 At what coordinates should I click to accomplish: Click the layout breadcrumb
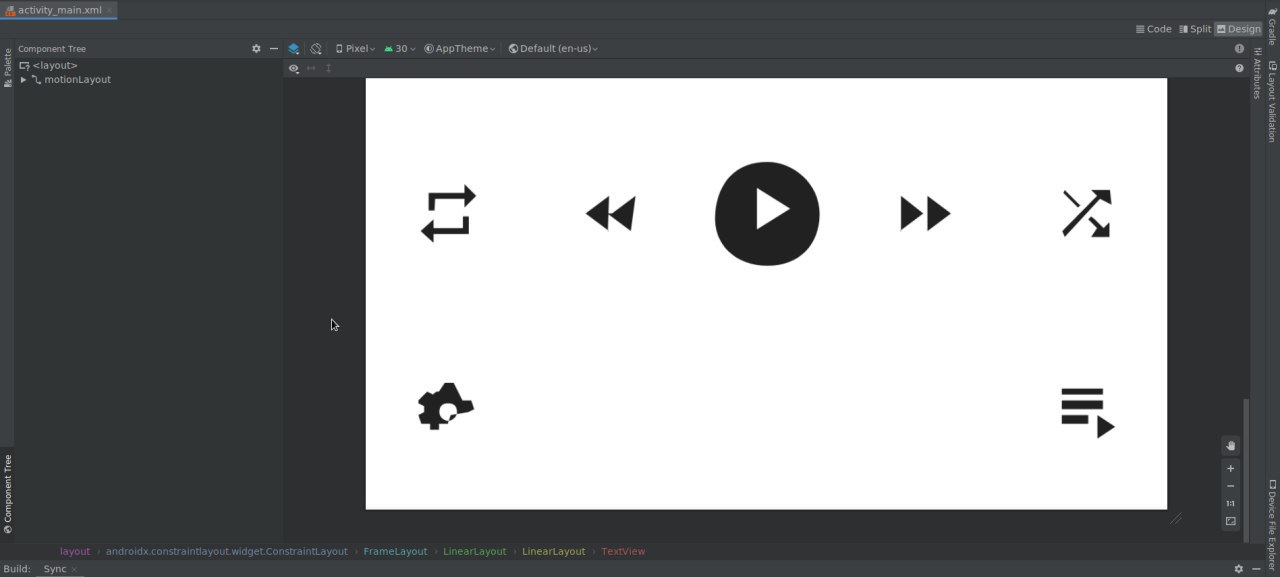click(75, 551)
